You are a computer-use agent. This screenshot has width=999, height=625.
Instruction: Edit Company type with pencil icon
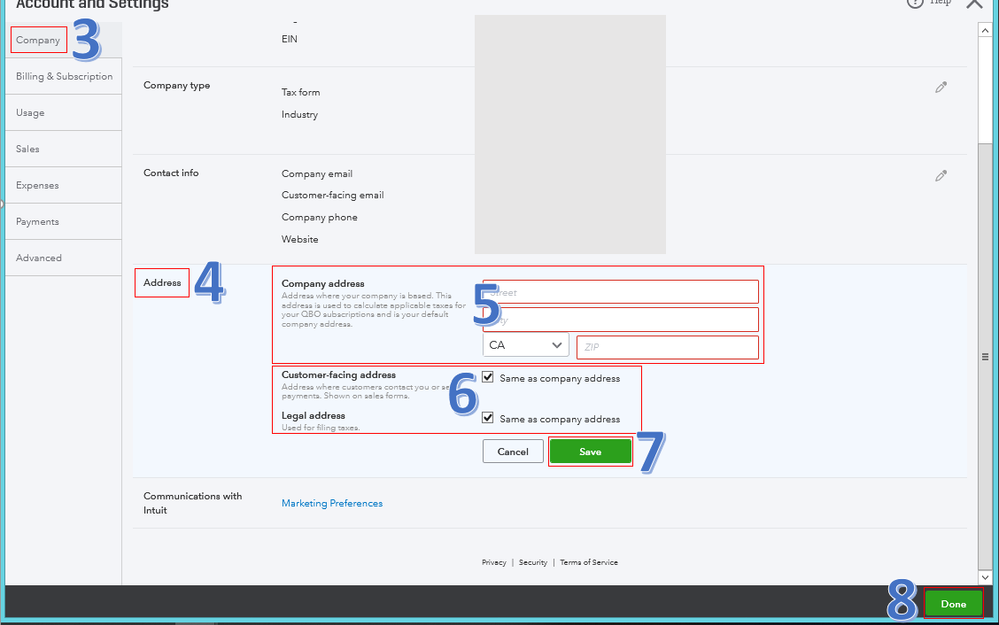point(941,87)
